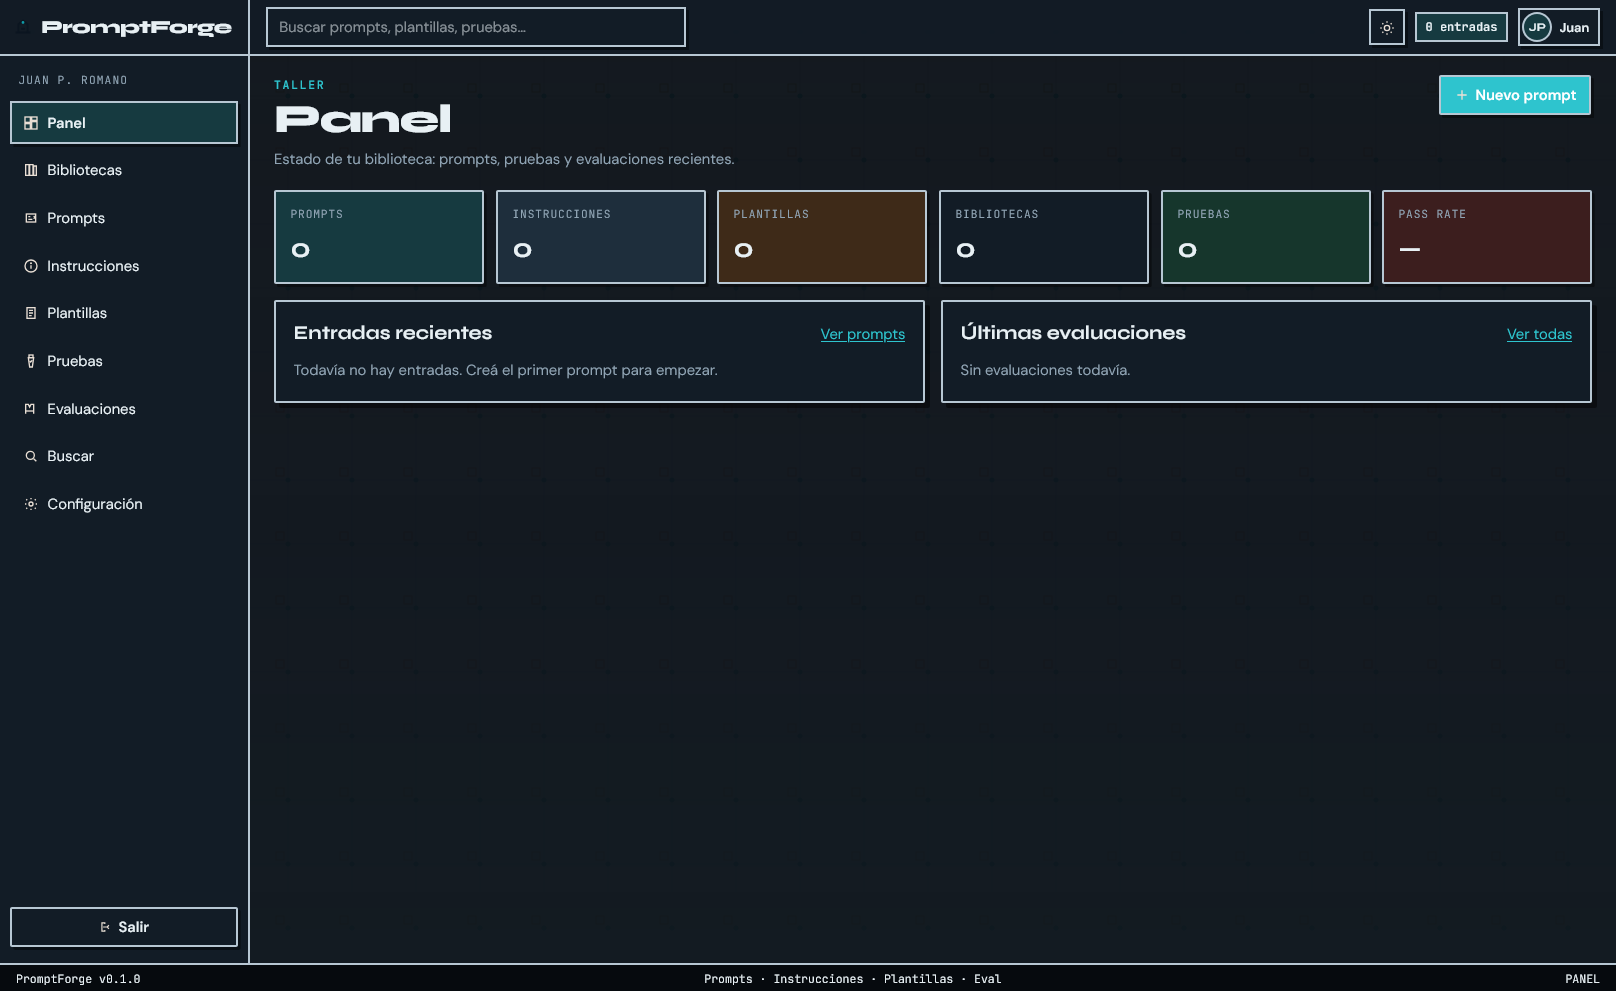
Task: Create a new prompt with Nuevo prompt
Action: pyautogui.click(x=1515, y=95)
